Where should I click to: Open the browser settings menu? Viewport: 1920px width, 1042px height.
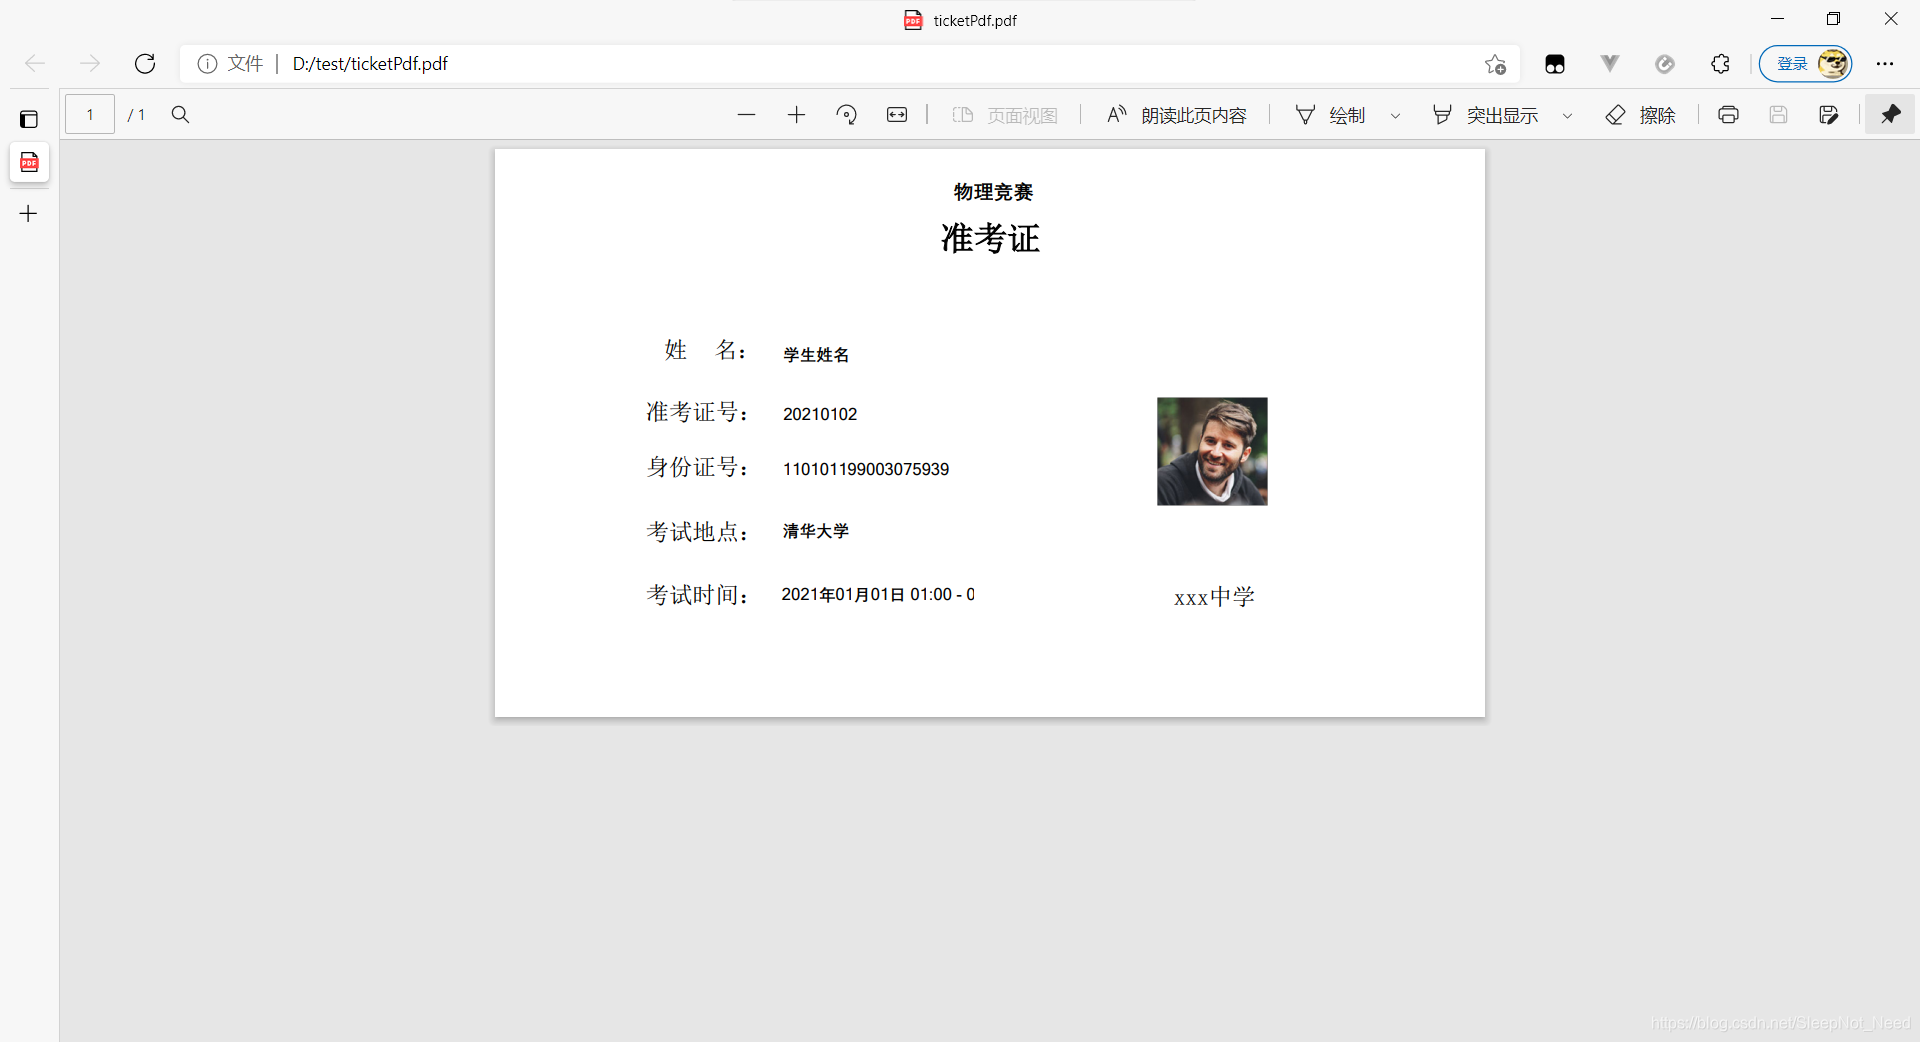[1886, 63]
